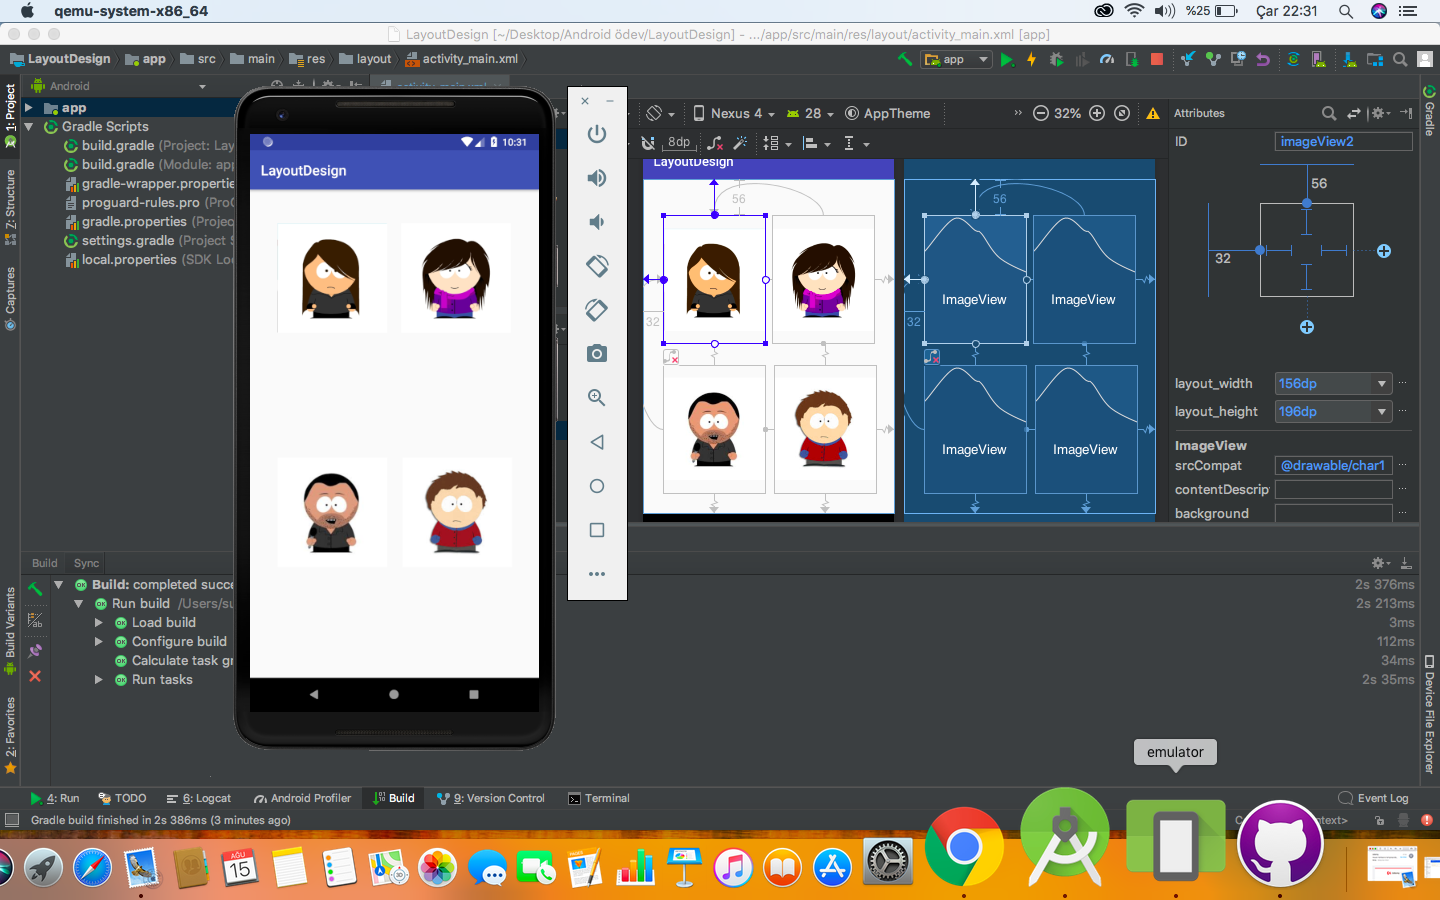
Task: Open Android Studio from the Dock
Action: click(1065, 838)
